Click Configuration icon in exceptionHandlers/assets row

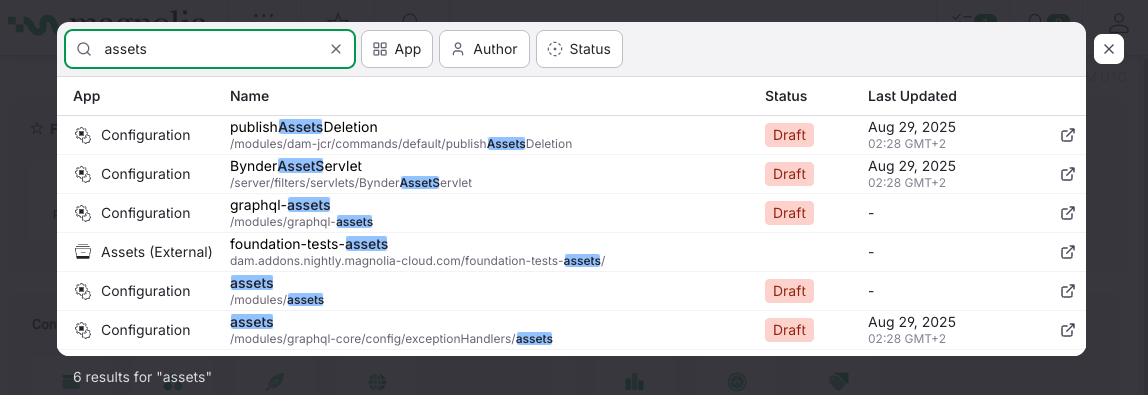click(83, 330)
